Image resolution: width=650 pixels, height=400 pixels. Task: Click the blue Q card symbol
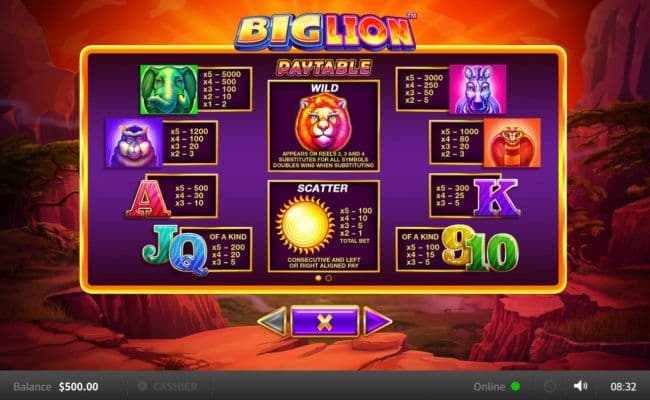click(x=188, y=253)
